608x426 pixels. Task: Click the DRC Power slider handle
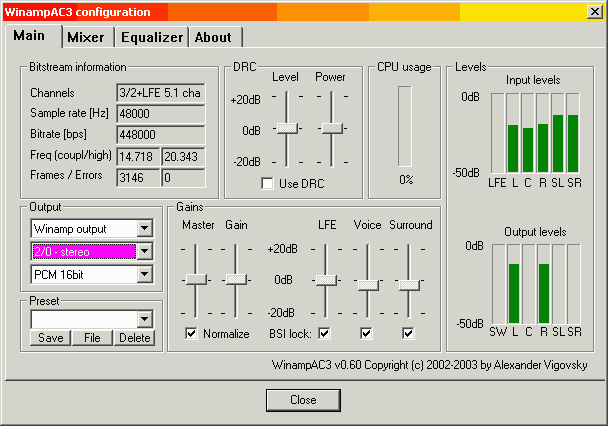pyautogui.click(x=332, y=128)
